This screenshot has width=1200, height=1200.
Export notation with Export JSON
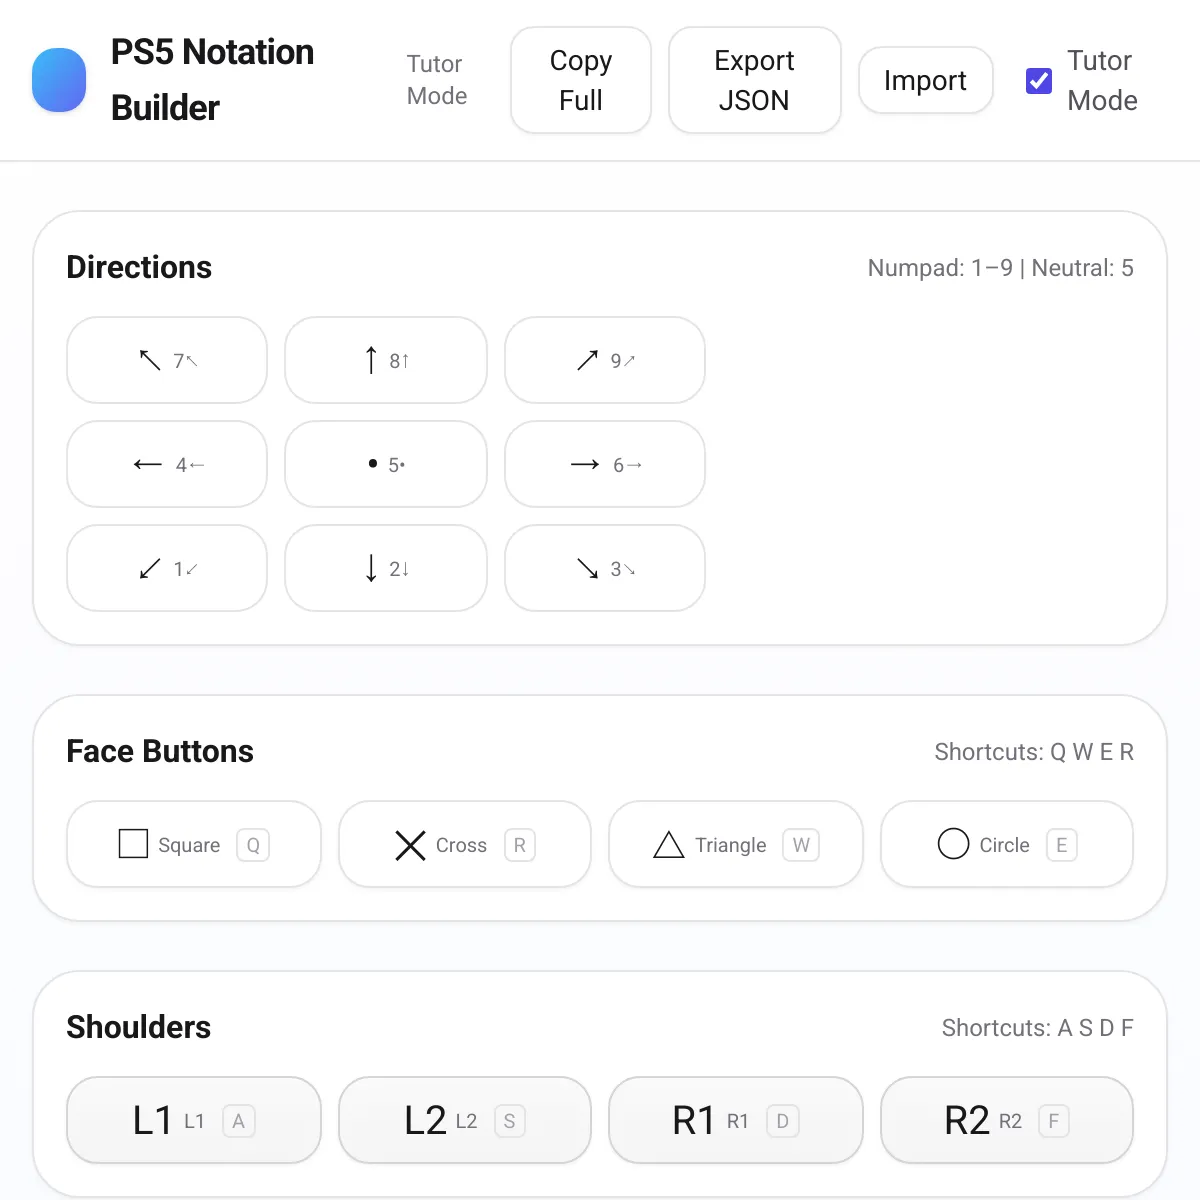[755, 80]
